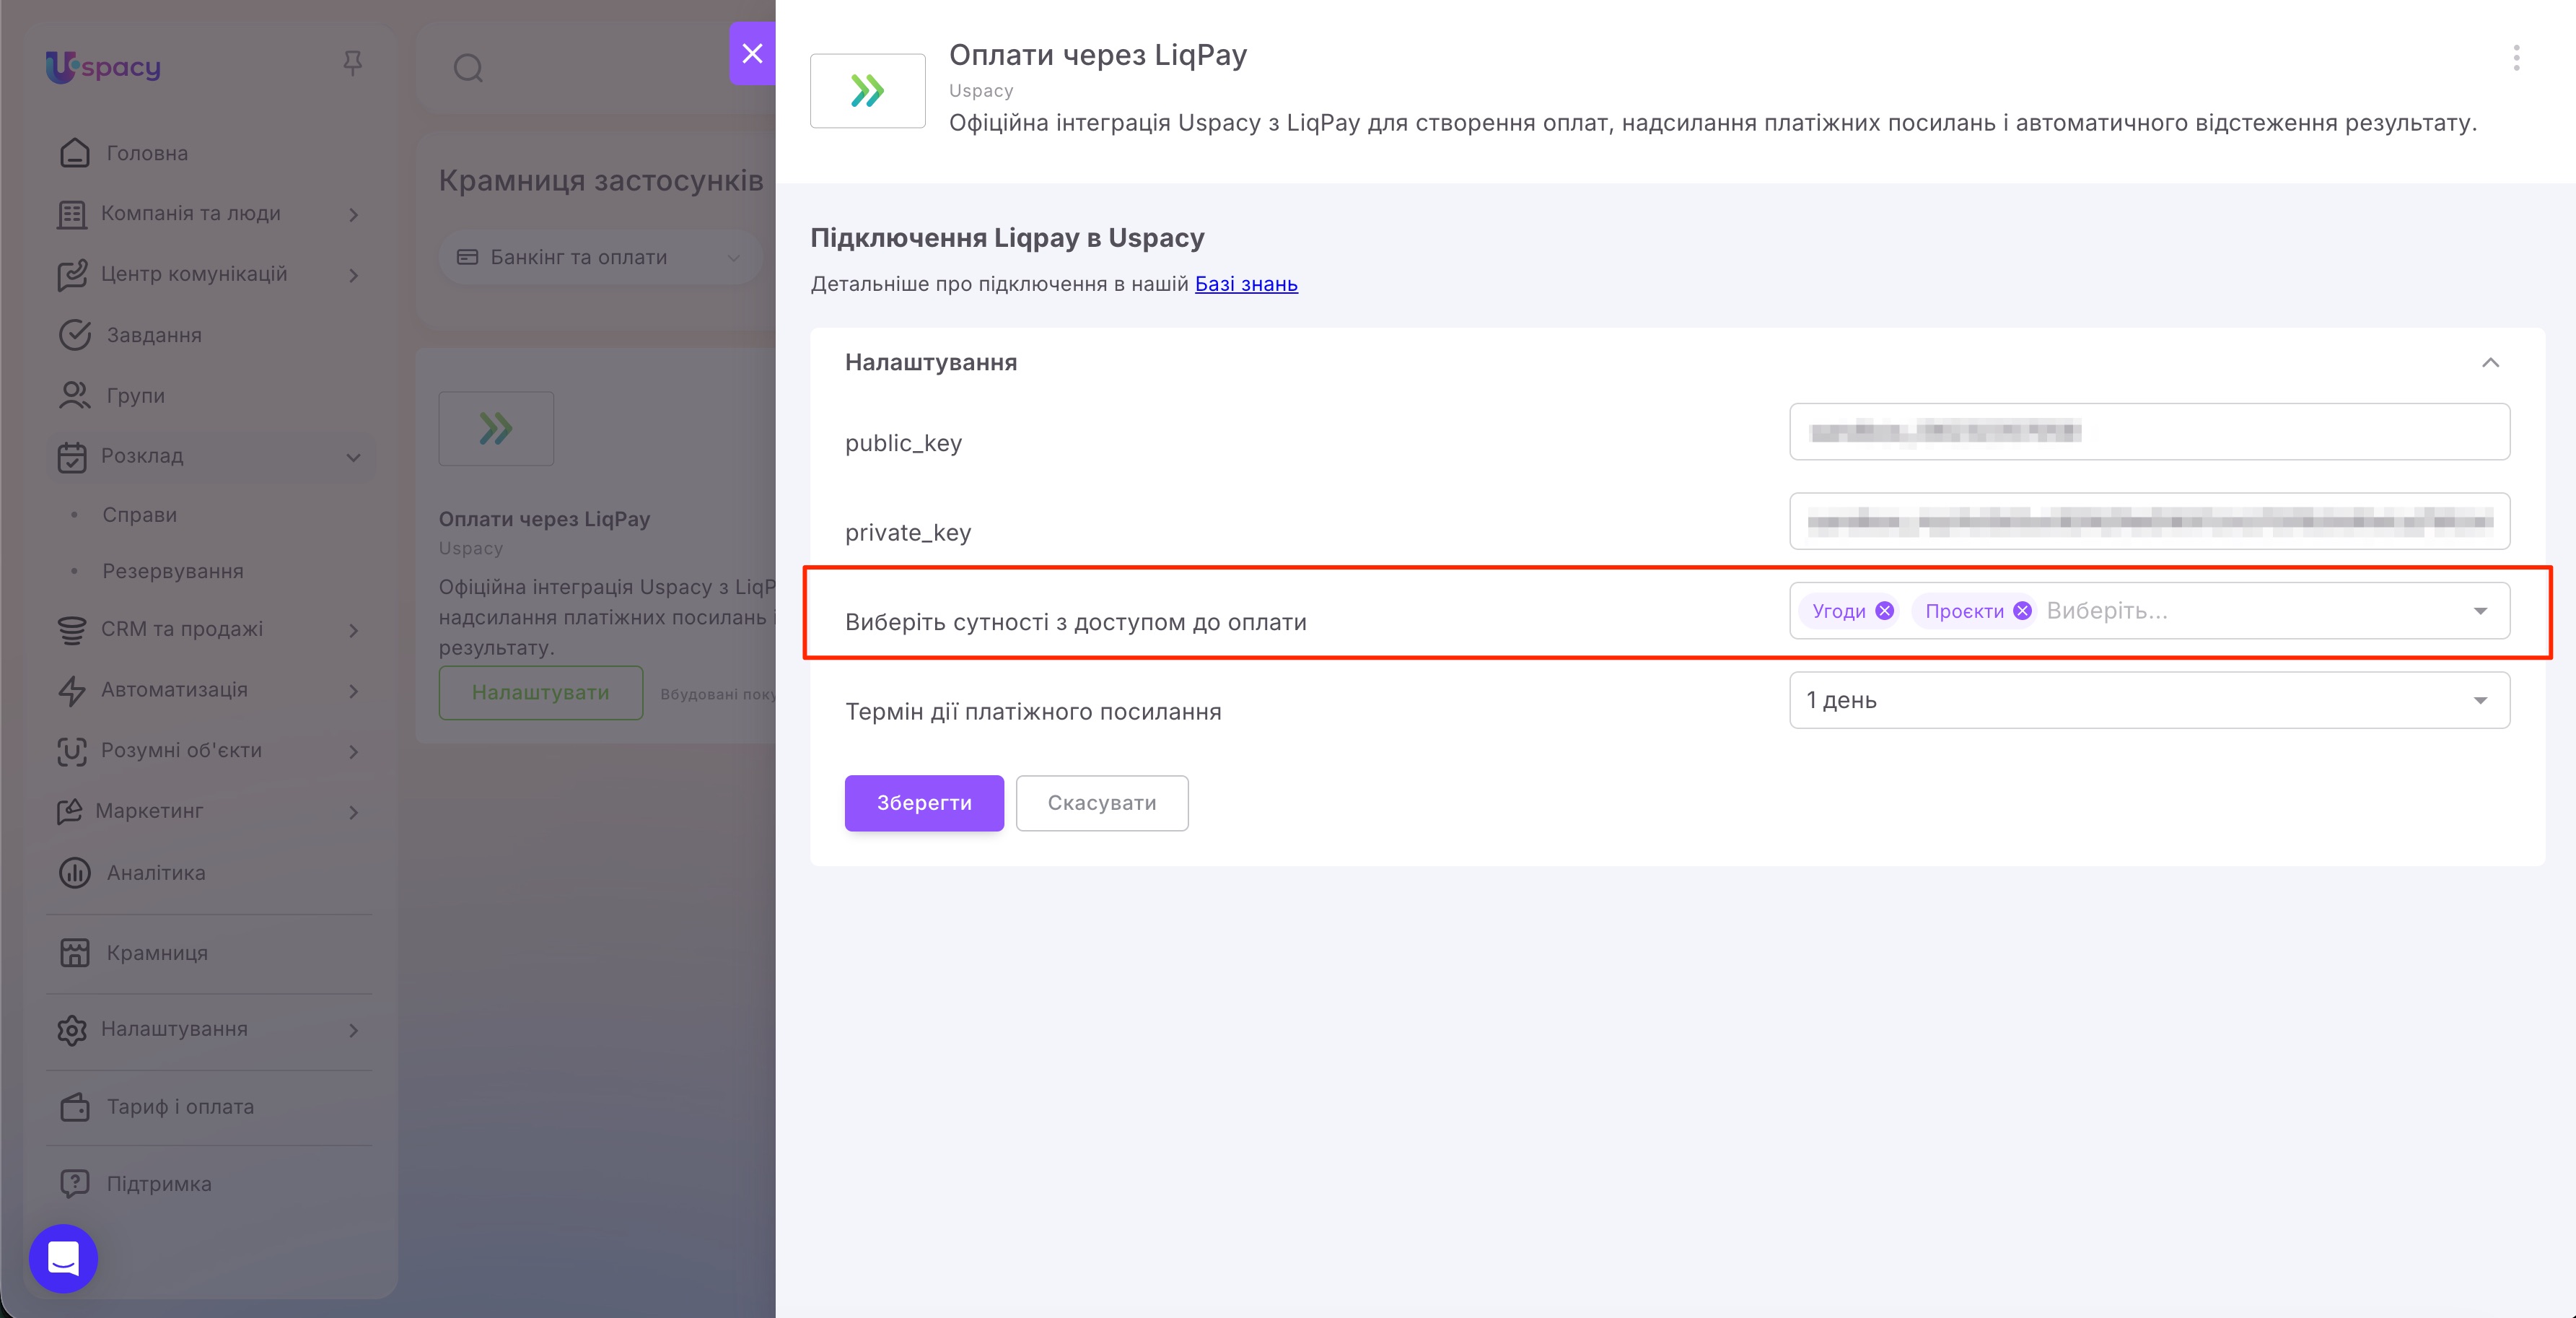The height and width of the screenshot is (1318, 2576).
Task: Expand CRM та продажі submenu arrow
Action: [354, 630]
